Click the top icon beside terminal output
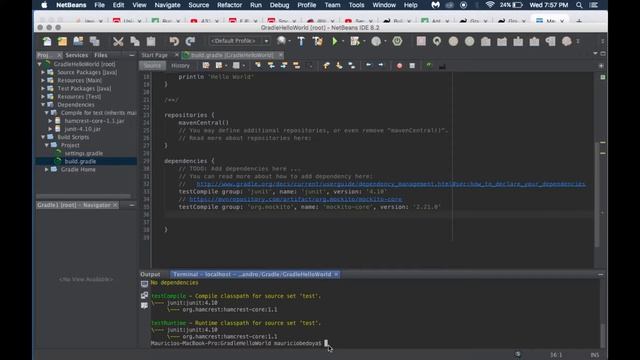 [144, 284]
